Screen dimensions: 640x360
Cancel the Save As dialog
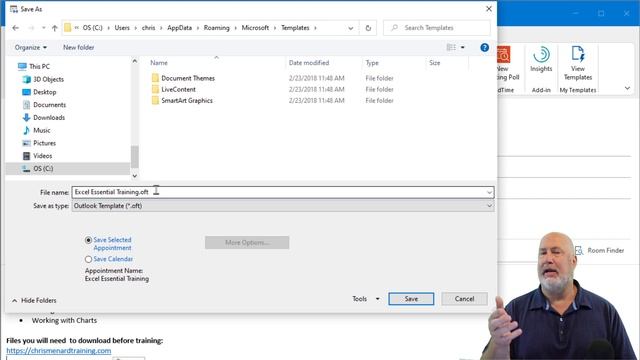tap(464, 299)
